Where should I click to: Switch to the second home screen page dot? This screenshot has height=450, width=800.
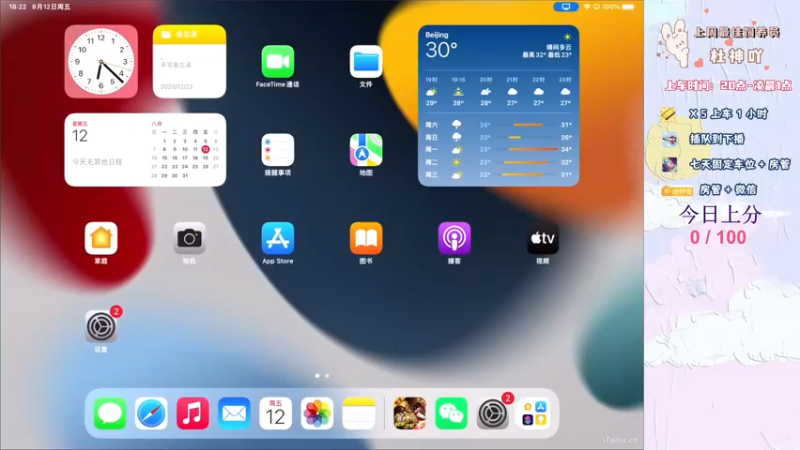click(327, 376)
